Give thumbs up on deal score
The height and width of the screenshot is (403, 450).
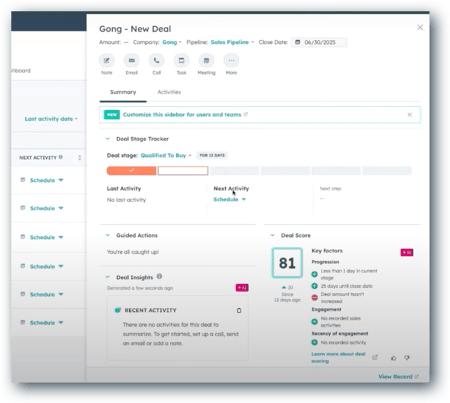pos(394,358)
